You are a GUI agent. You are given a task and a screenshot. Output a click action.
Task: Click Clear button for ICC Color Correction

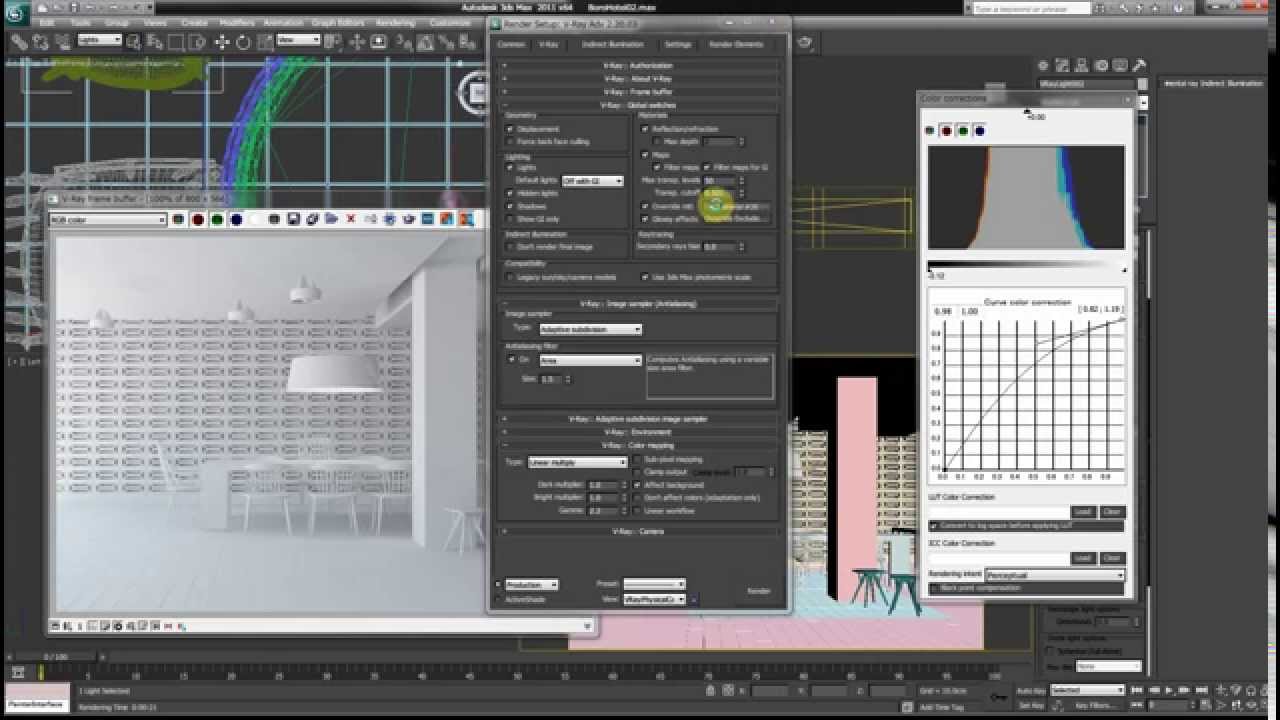click(x=1112, y=558)
